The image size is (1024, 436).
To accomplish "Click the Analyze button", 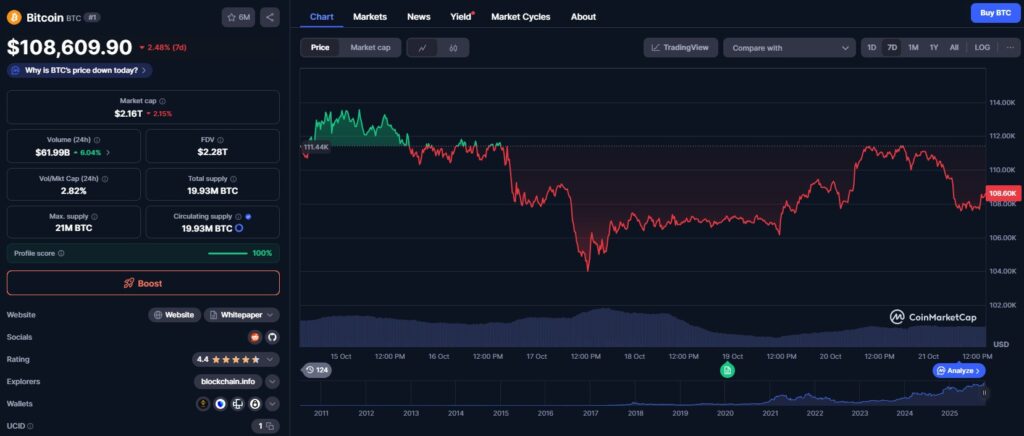I will (x=959, y=371).
